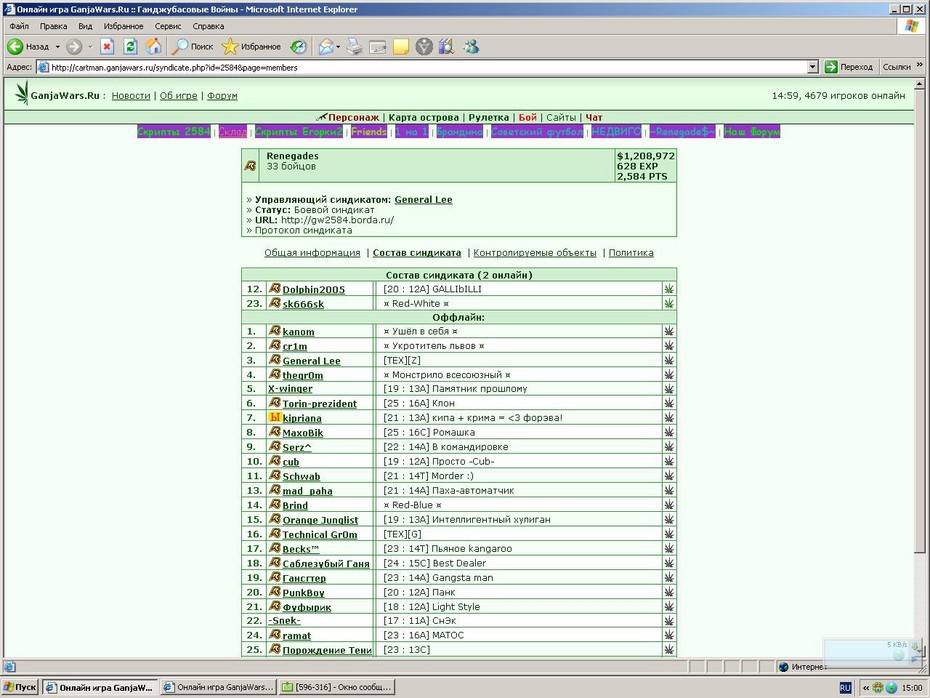Open the General Lee manager profile link
Image resolution: width=930 pixels, height=698 pixels.
[x=423, y=200]
